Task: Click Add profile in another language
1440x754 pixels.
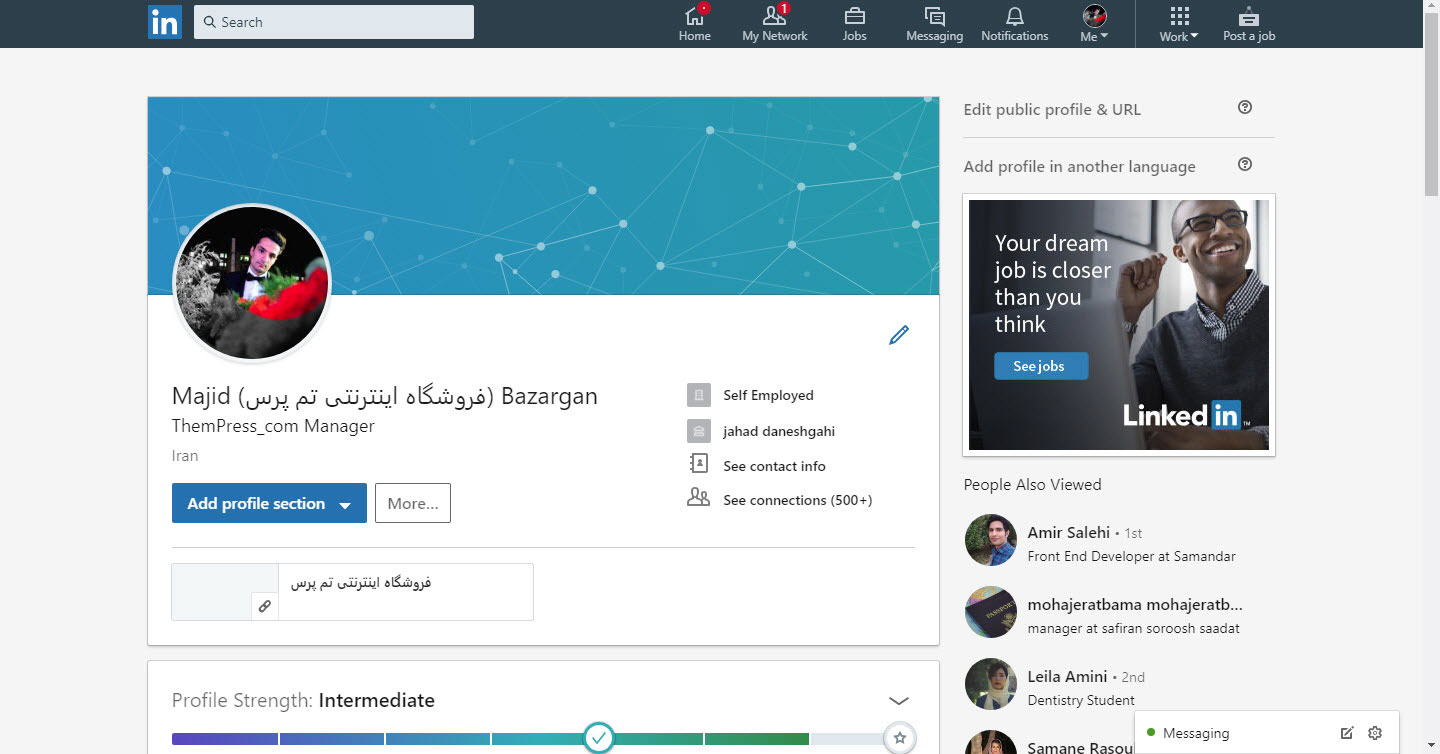Action: coord(1079,167)
